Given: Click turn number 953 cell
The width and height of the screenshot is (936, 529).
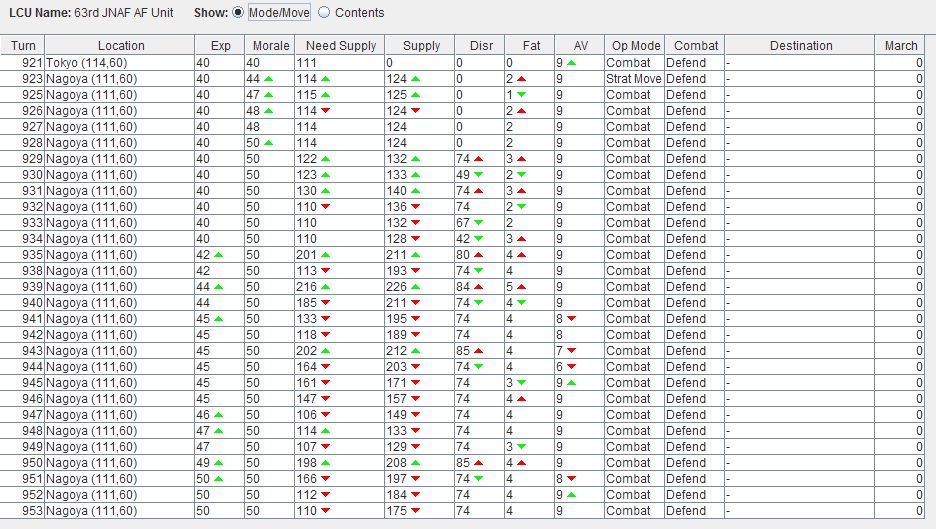Looking at the screenshot, I should [23, 511].
